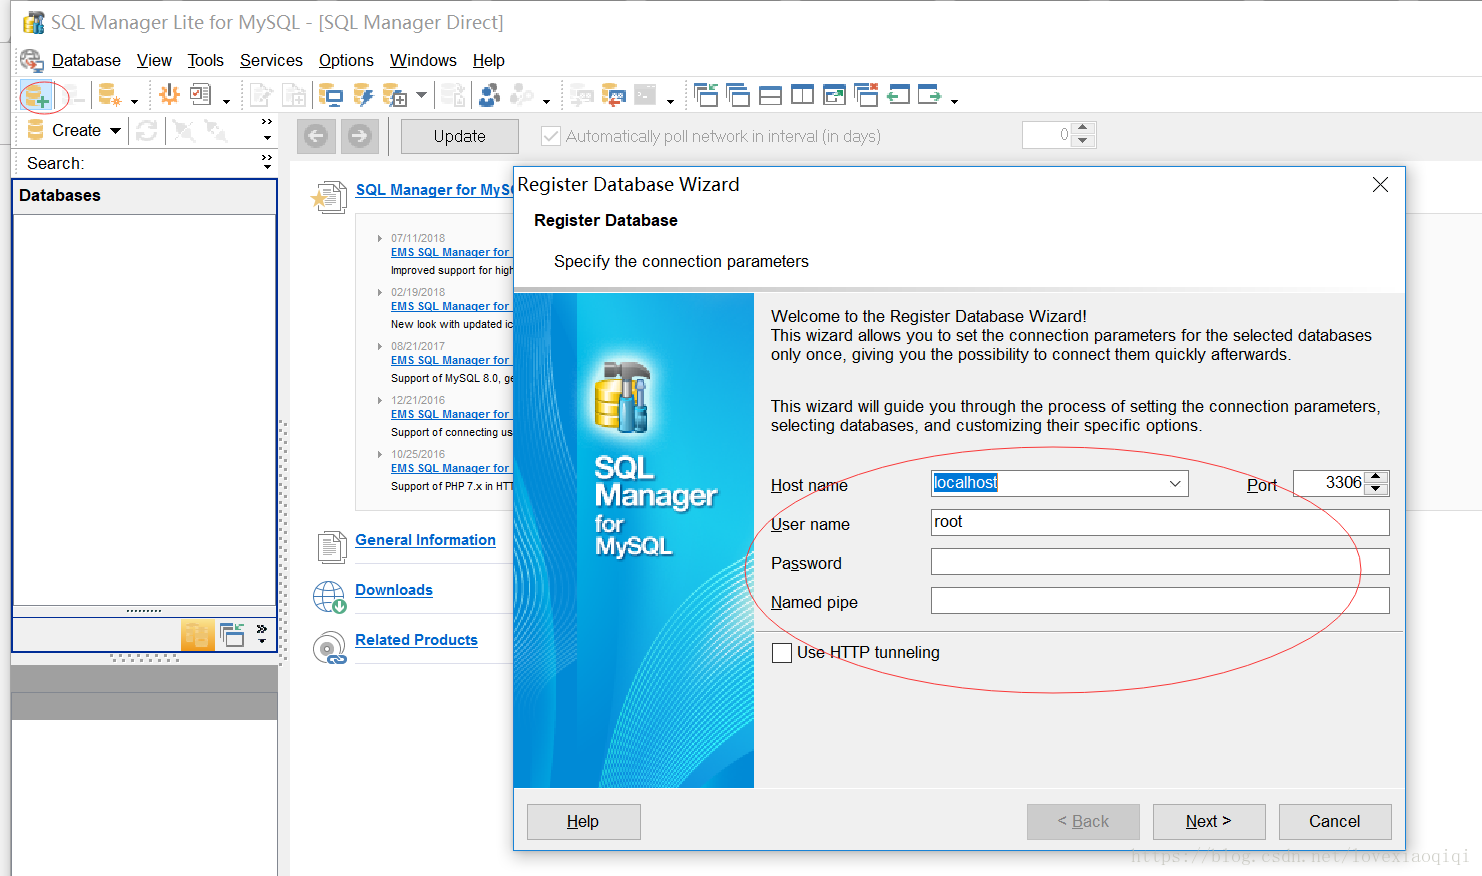Screen dimensions: 1482x876
Task: Click the Named pipe input field
Action: [1160, 600]
